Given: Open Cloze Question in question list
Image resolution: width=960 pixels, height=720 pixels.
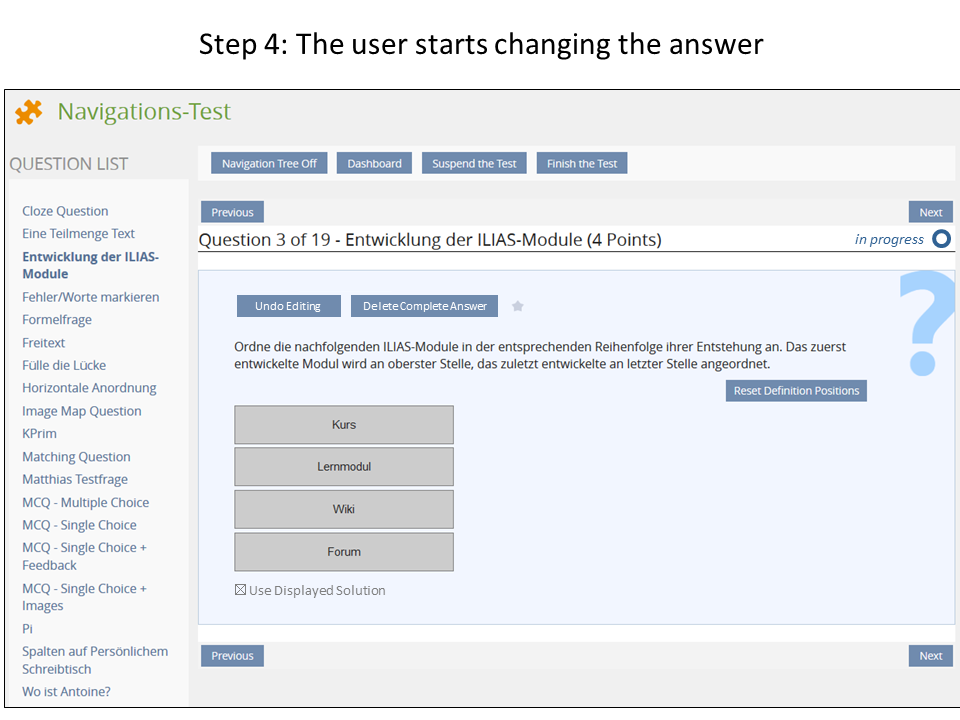Looking at the screenshot, I should point(65,211).
